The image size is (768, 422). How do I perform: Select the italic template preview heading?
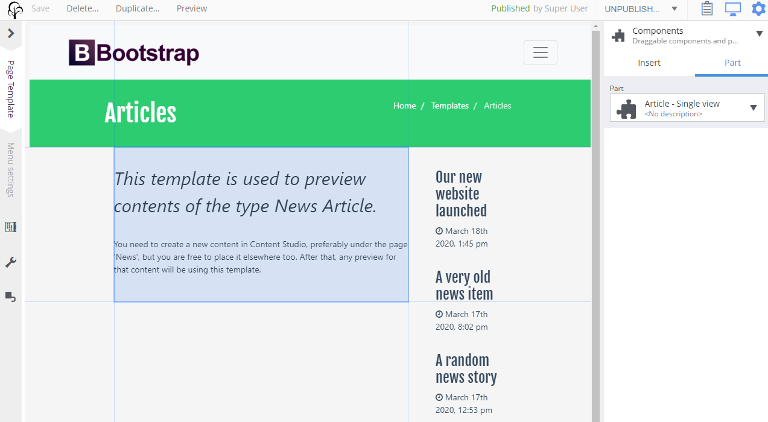(245, 192)
